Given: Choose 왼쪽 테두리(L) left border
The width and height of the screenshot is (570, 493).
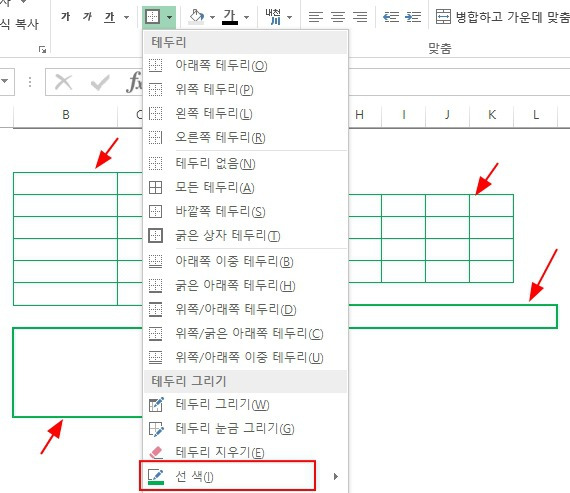Looking at the screenshot, I should (245, 113).
